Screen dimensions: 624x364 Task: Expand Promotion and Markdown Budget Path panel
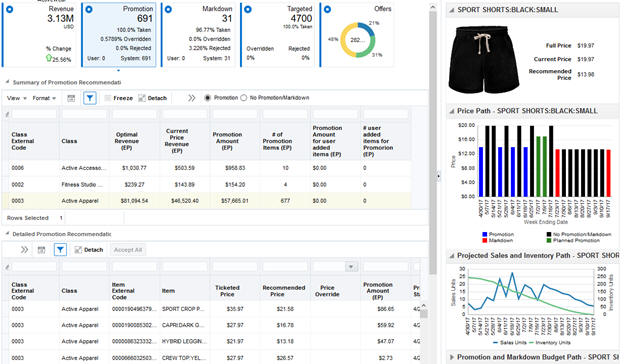[452, 357]
